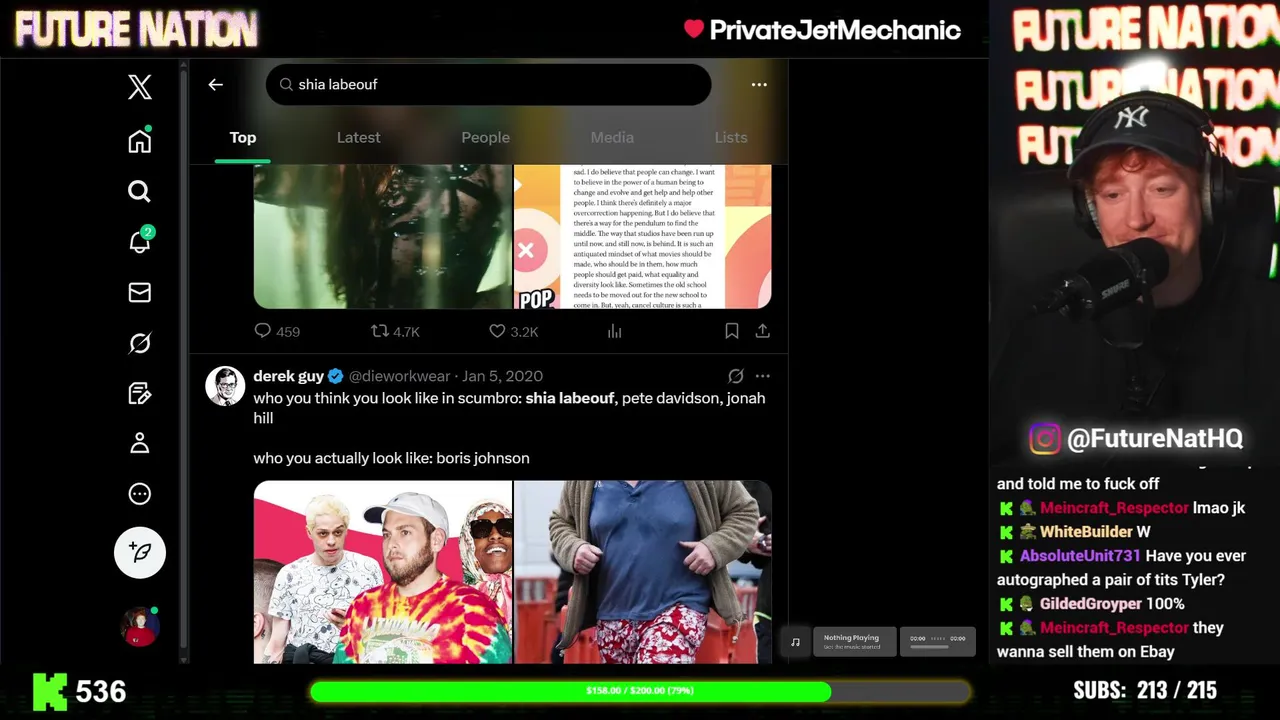Click the heart PrivateJetMechanic label
This screenshot has width=1280, height=720.
(x=822, y=30)
